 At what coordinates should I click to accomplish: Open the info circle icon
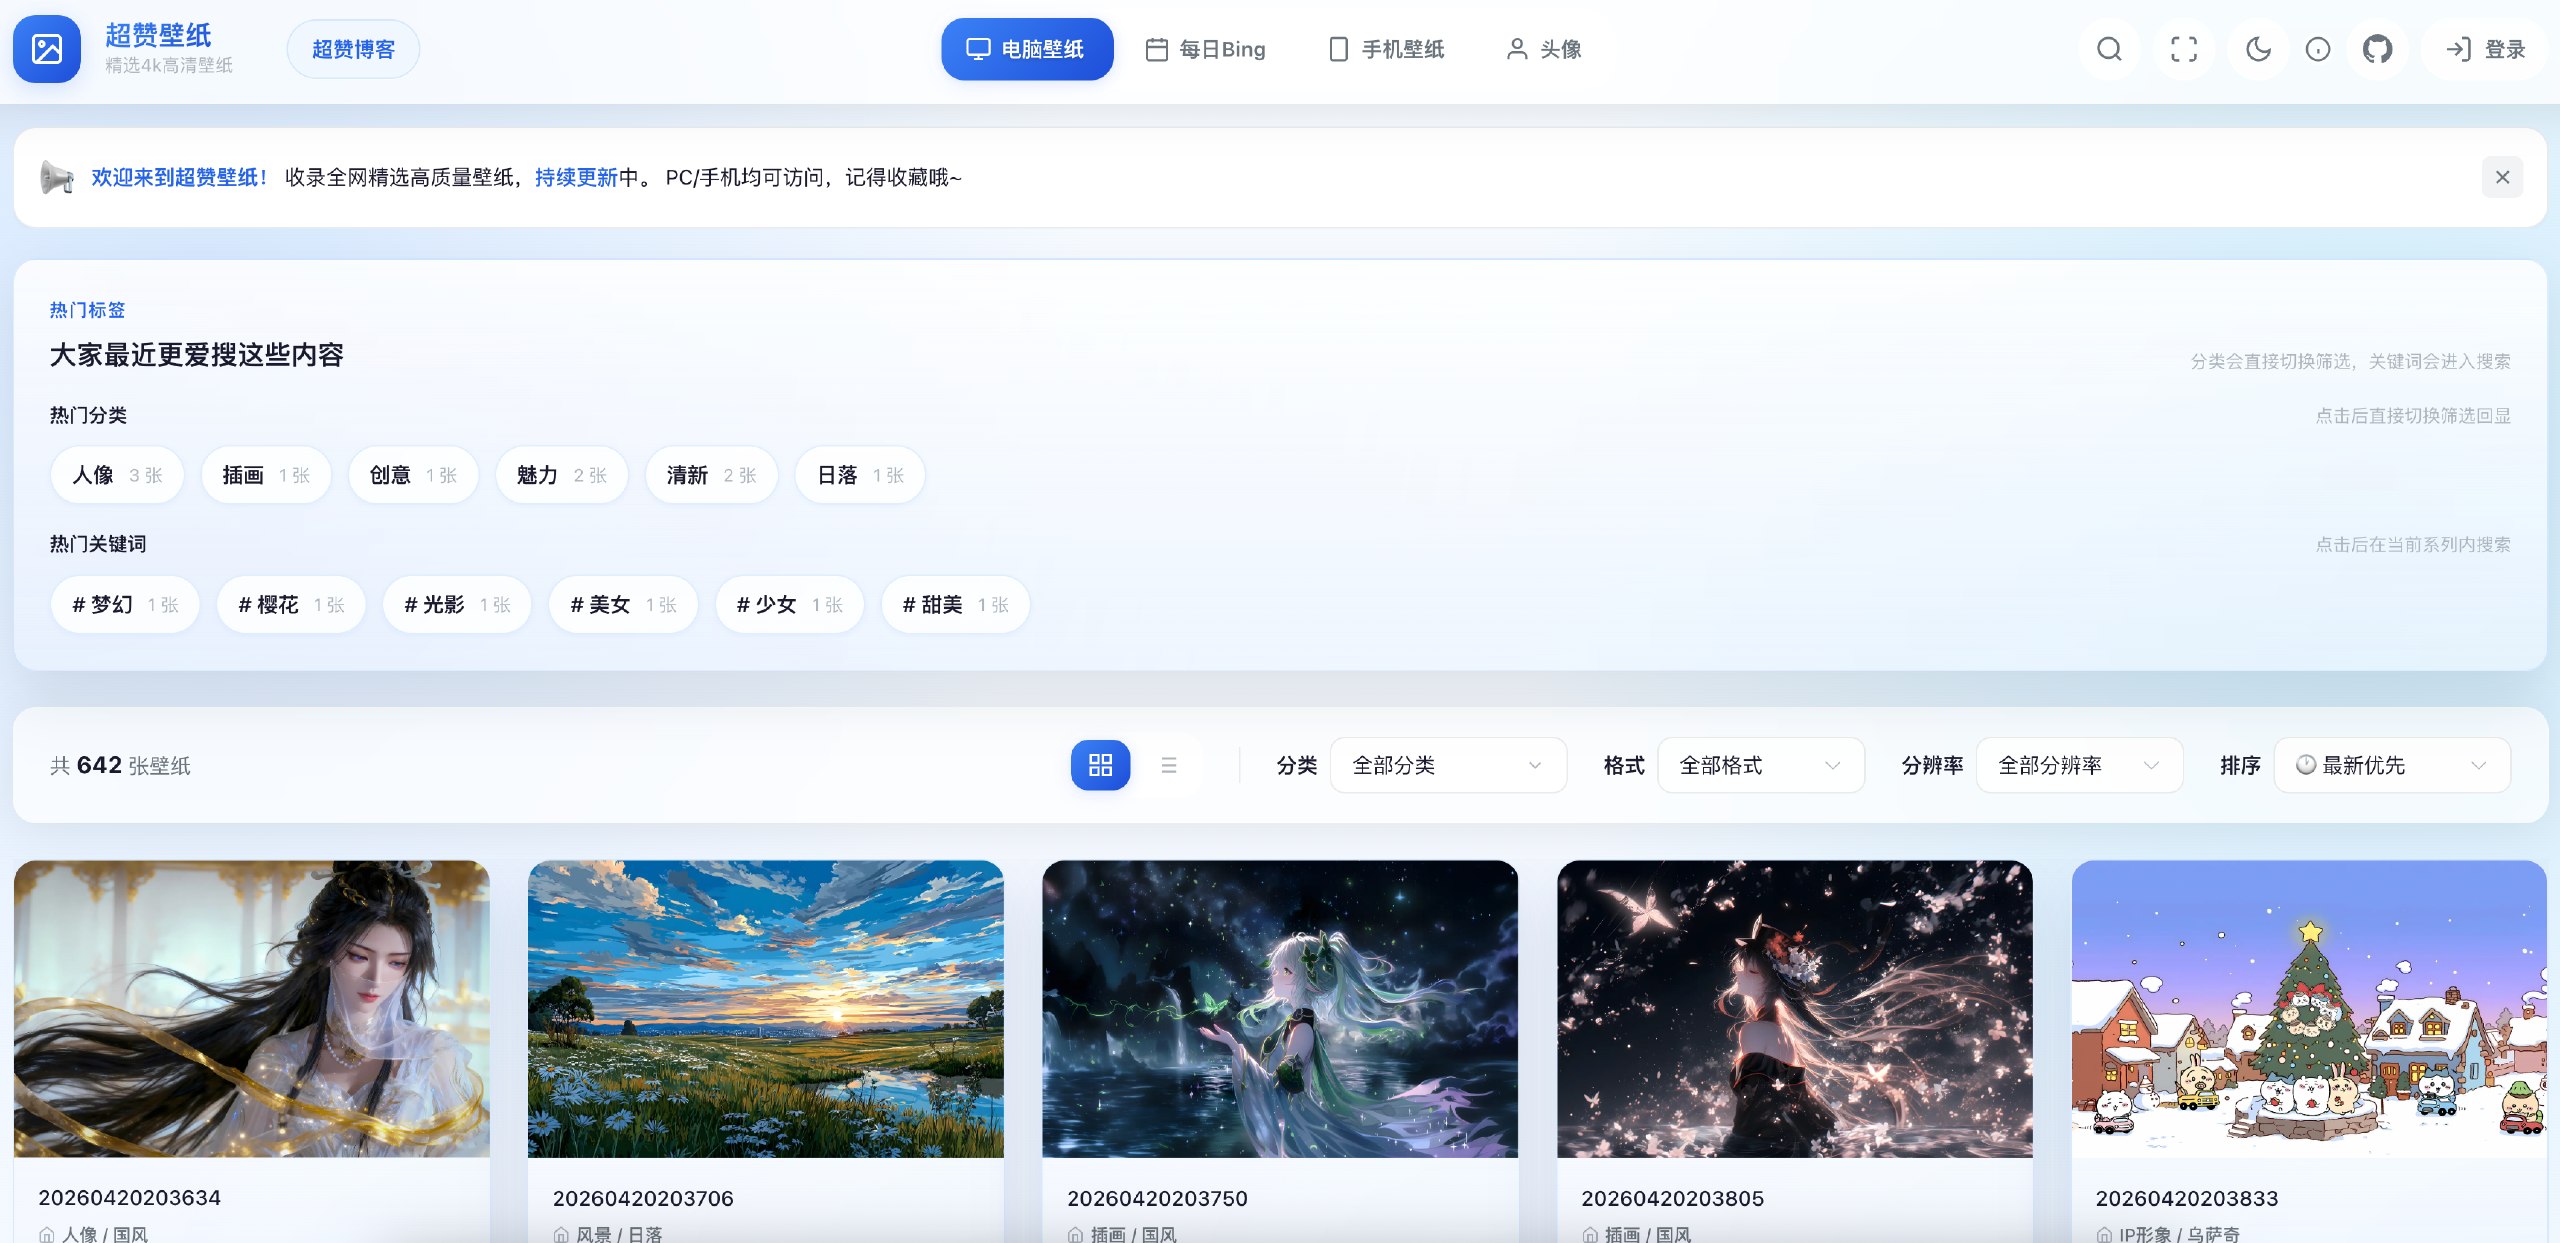click(x=2318, y=49)
